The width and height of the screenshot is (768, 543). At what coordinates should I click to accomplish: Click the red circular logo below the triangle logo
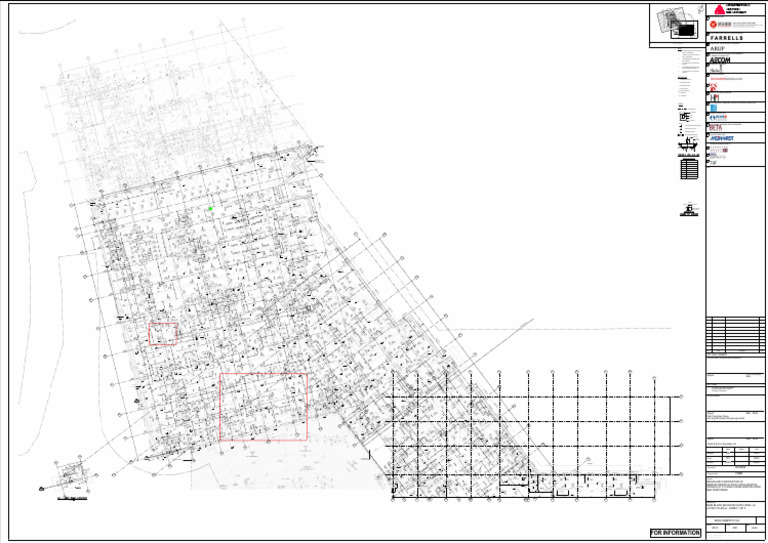[714, 24]
